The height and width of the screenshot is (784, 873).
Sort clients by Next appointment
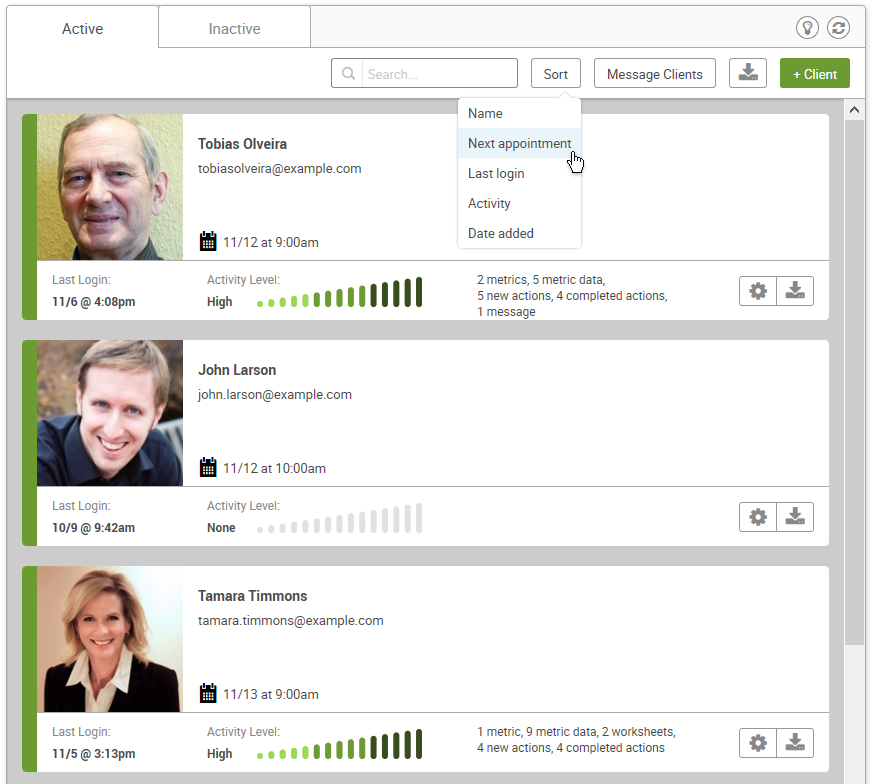(519, 143)
